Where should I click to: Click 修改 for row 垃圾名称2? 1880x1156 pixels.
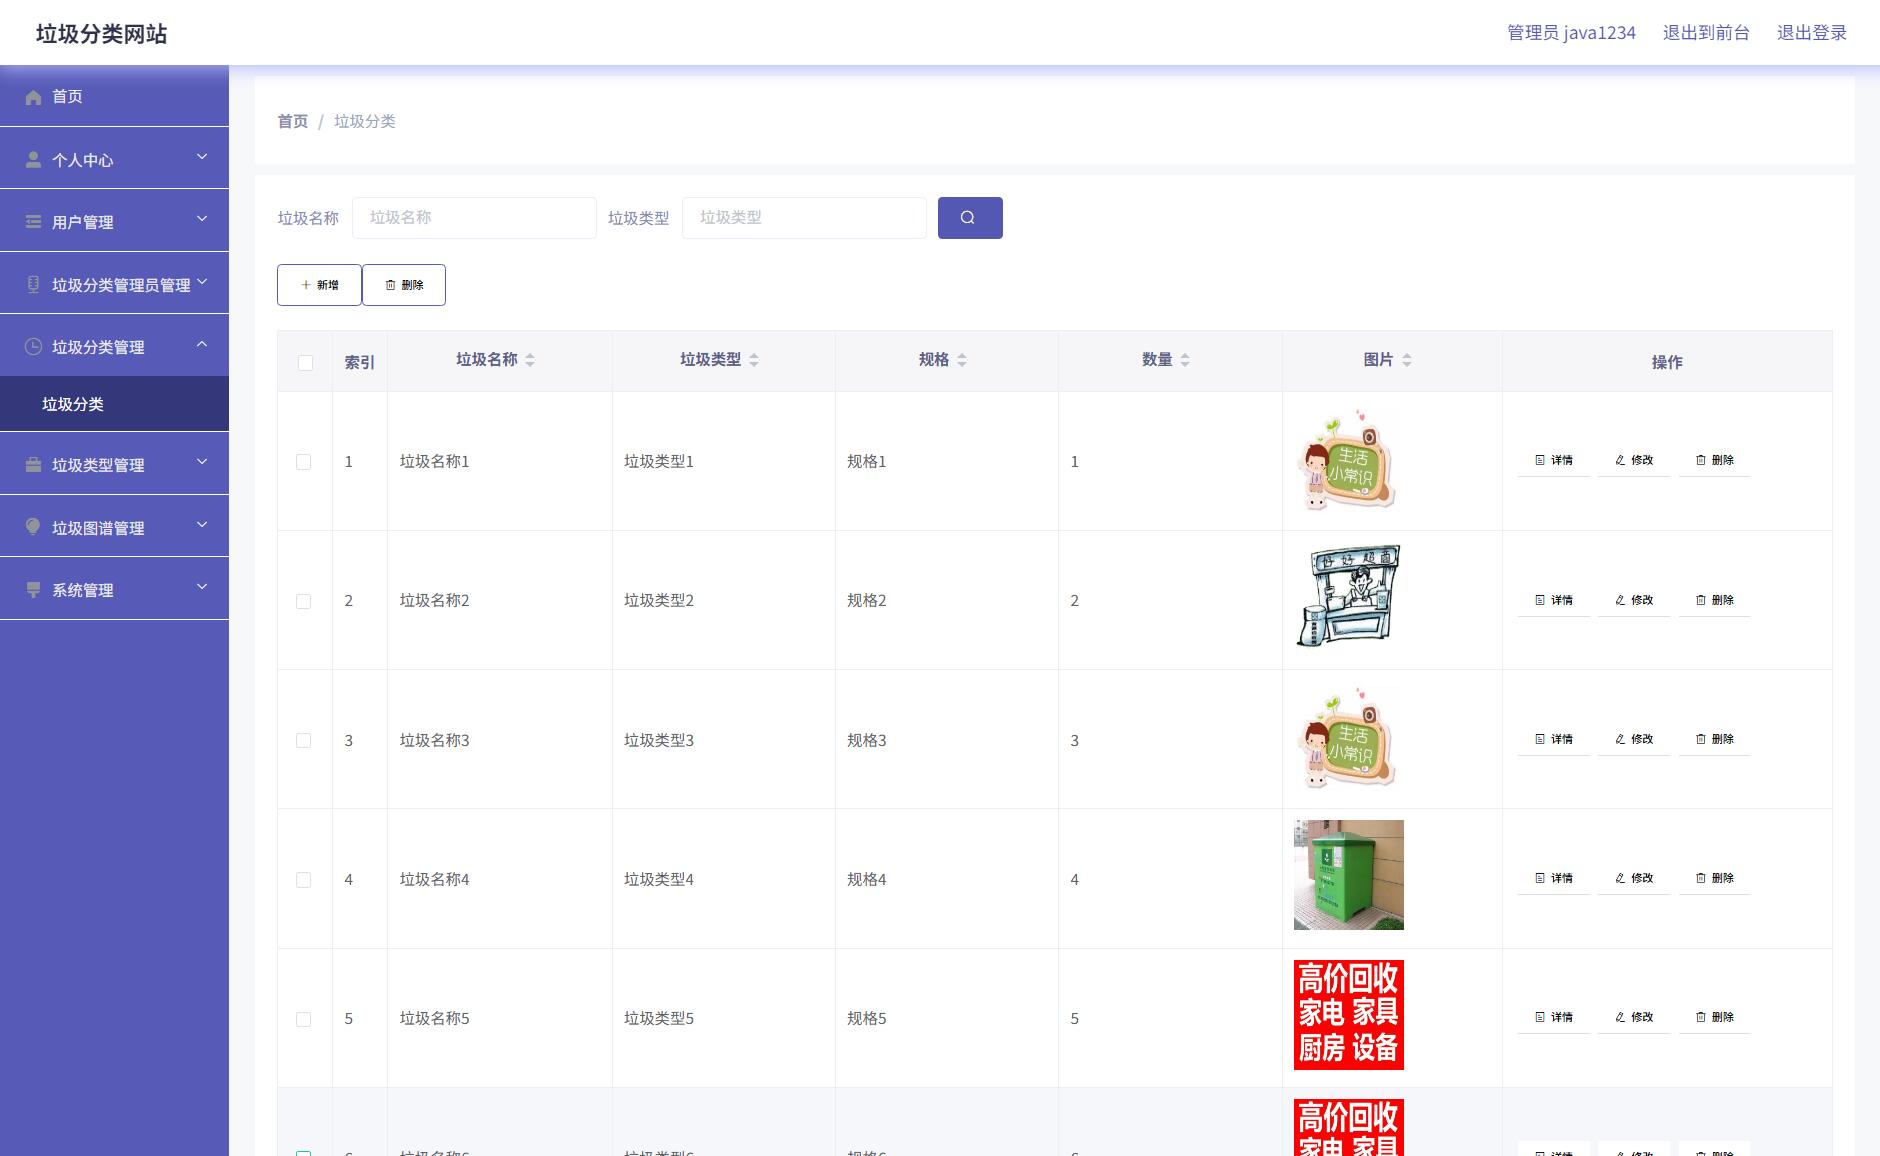[1634, 601]
